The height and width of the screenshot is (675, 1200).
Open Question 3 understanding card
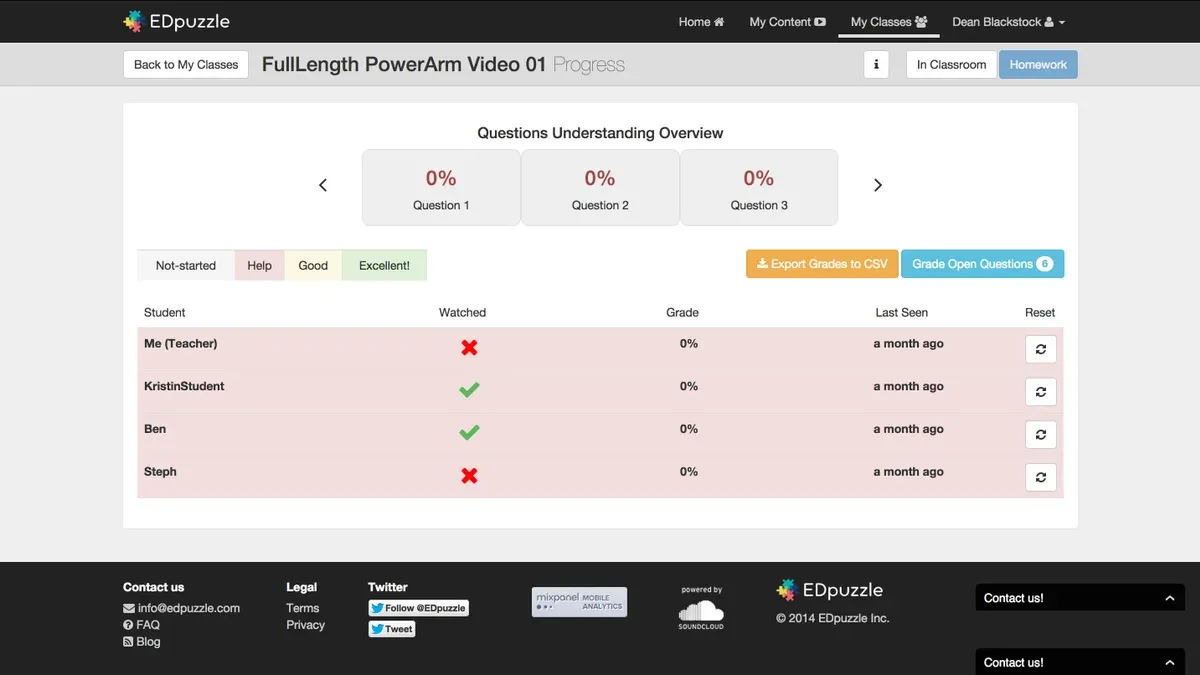759,187
